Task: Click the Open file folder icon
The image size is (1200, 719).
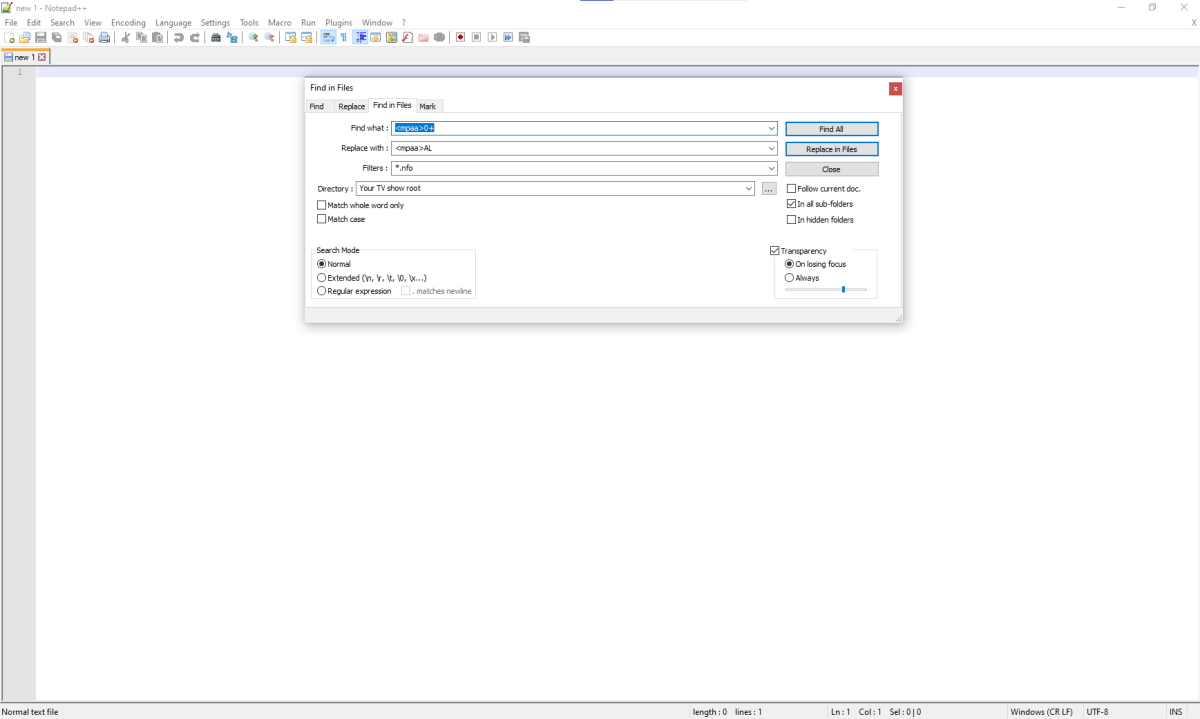Action: click(x=25, y=38)
